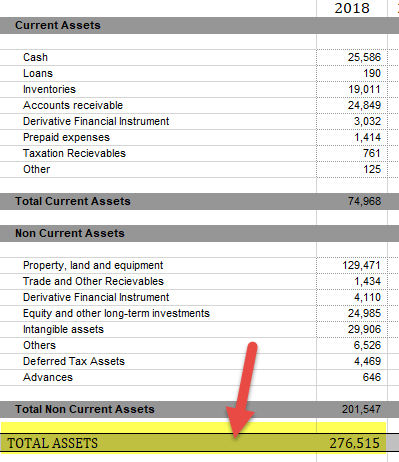Click the value 201,547
This screenshot has width=399, height=462.
361,409
